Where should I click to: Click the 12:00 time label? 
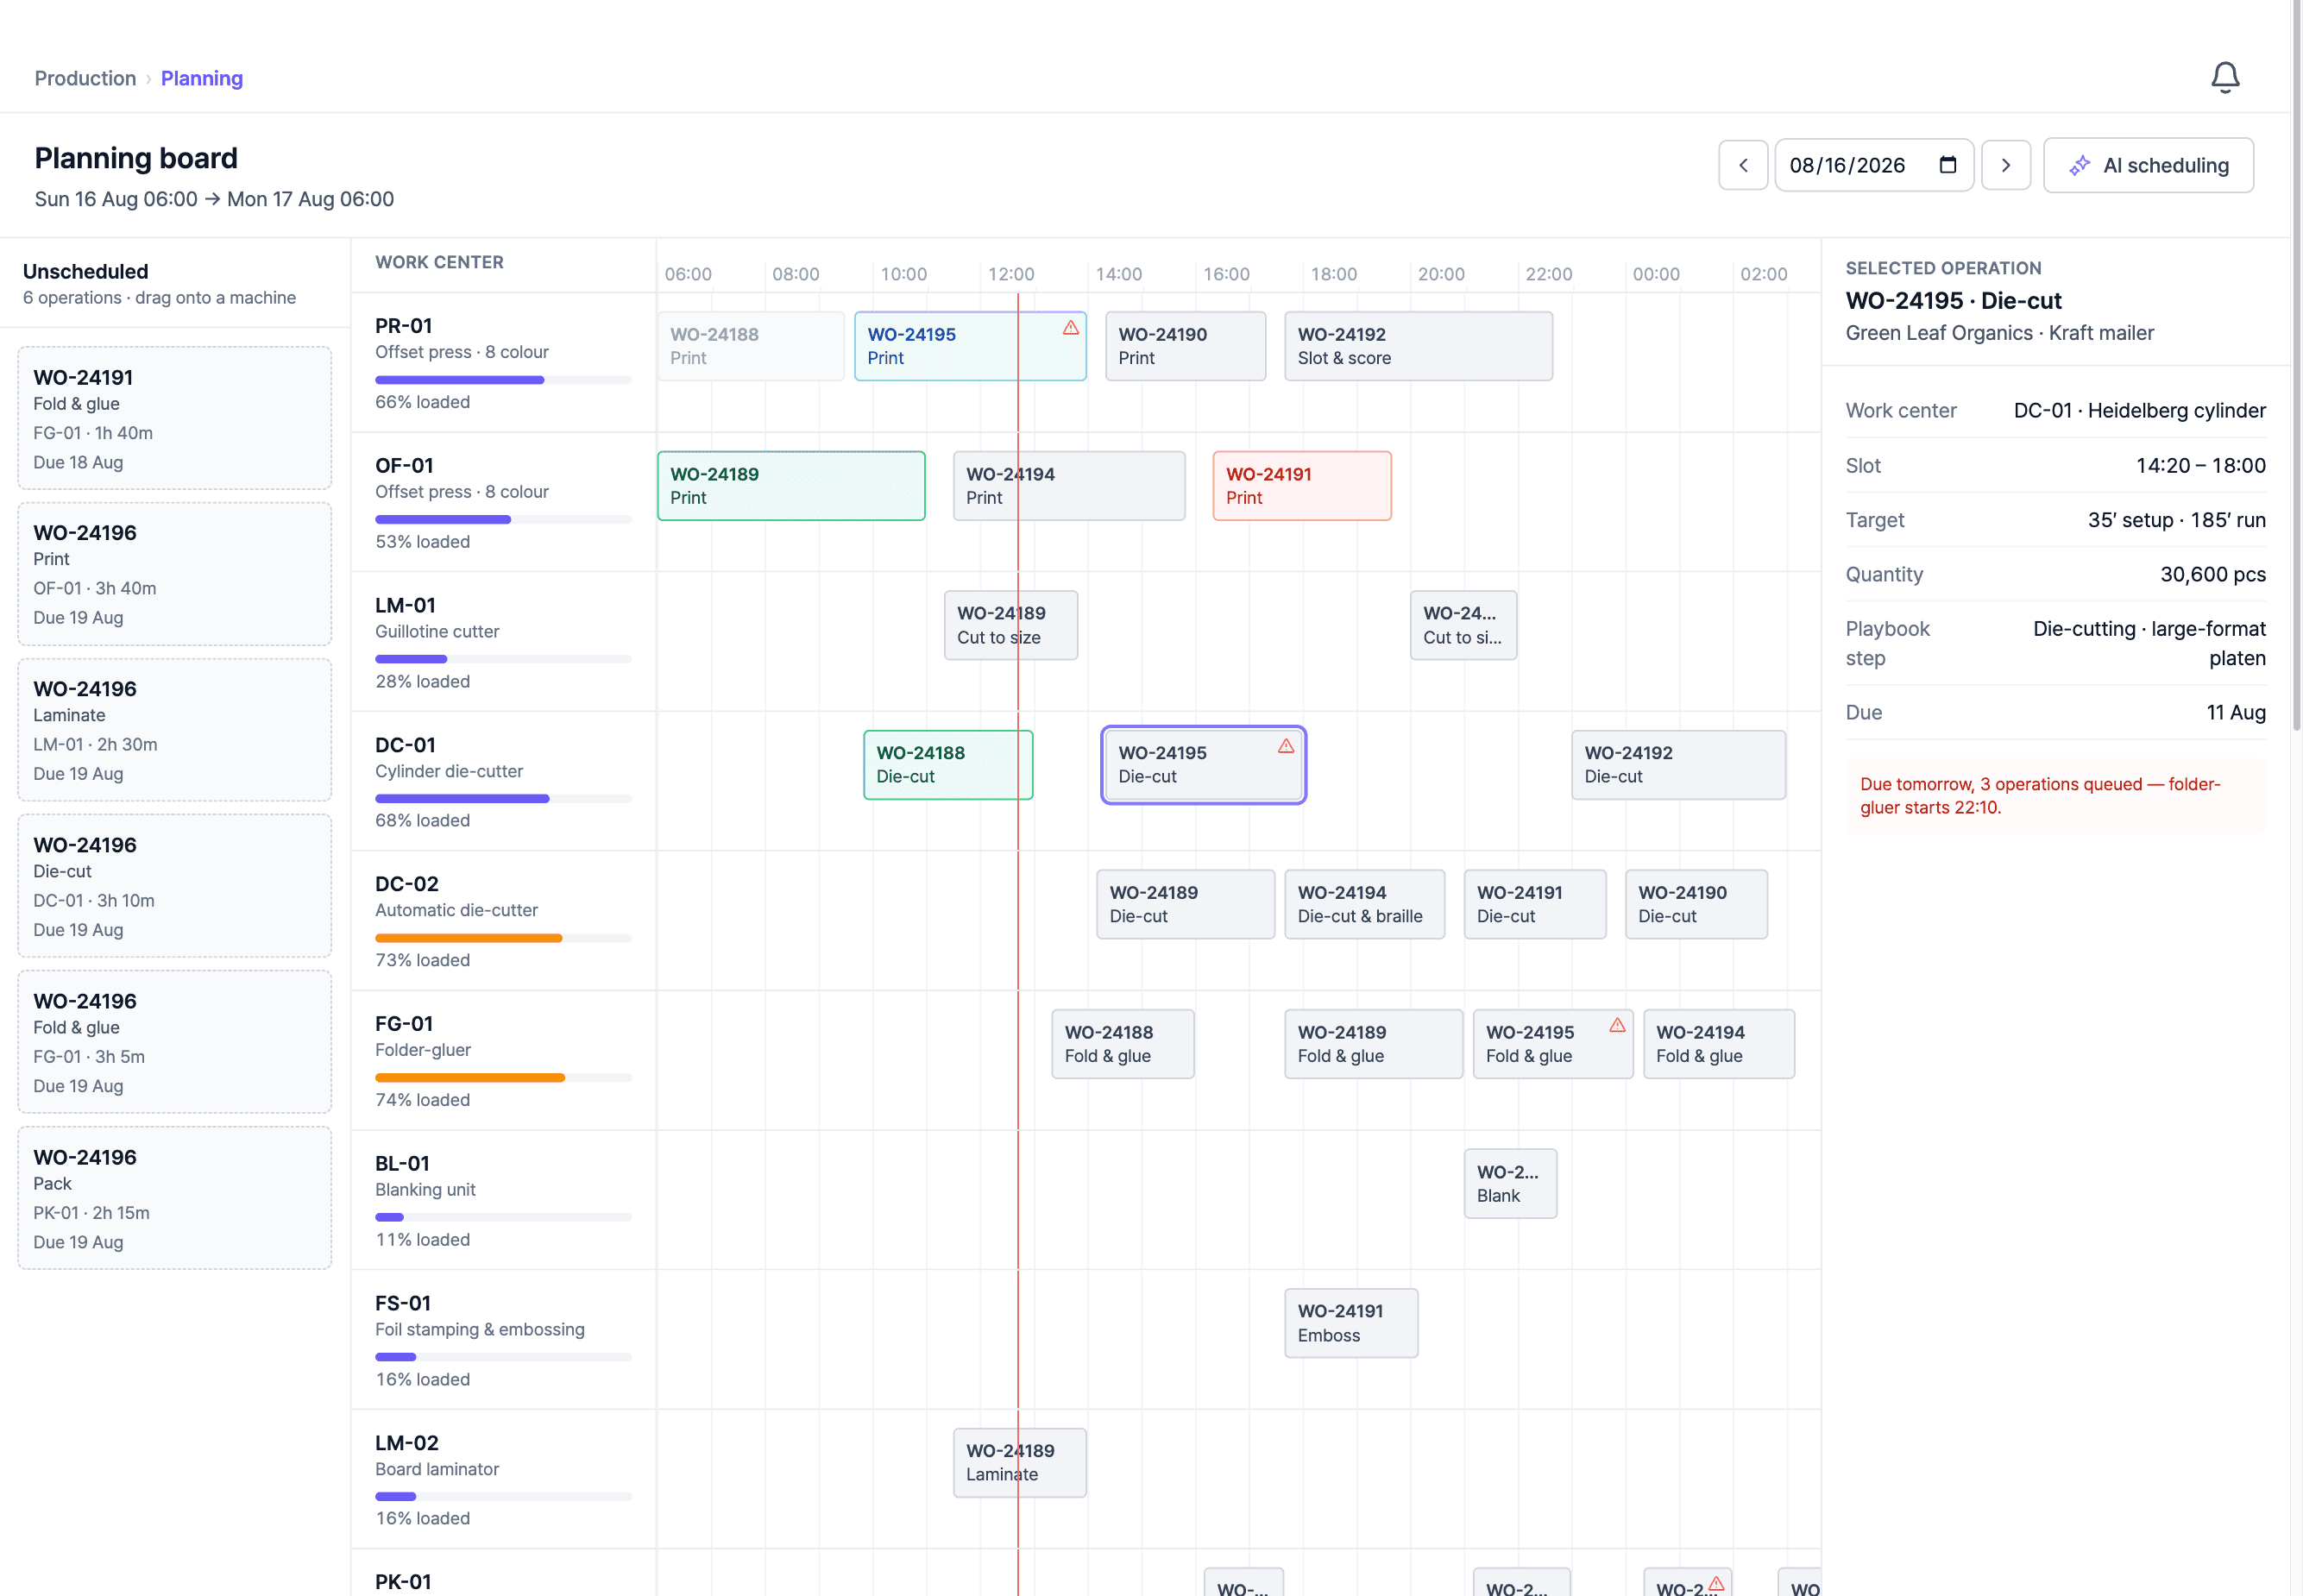pyautogui.click(x=1011, y=274)
